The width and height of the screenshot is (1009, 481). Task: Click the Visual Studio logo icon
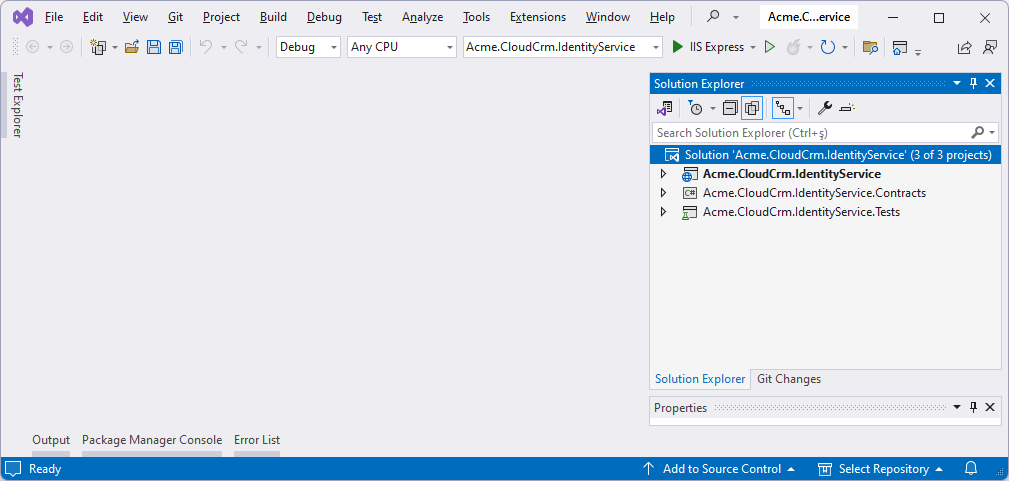click(23, 17)
